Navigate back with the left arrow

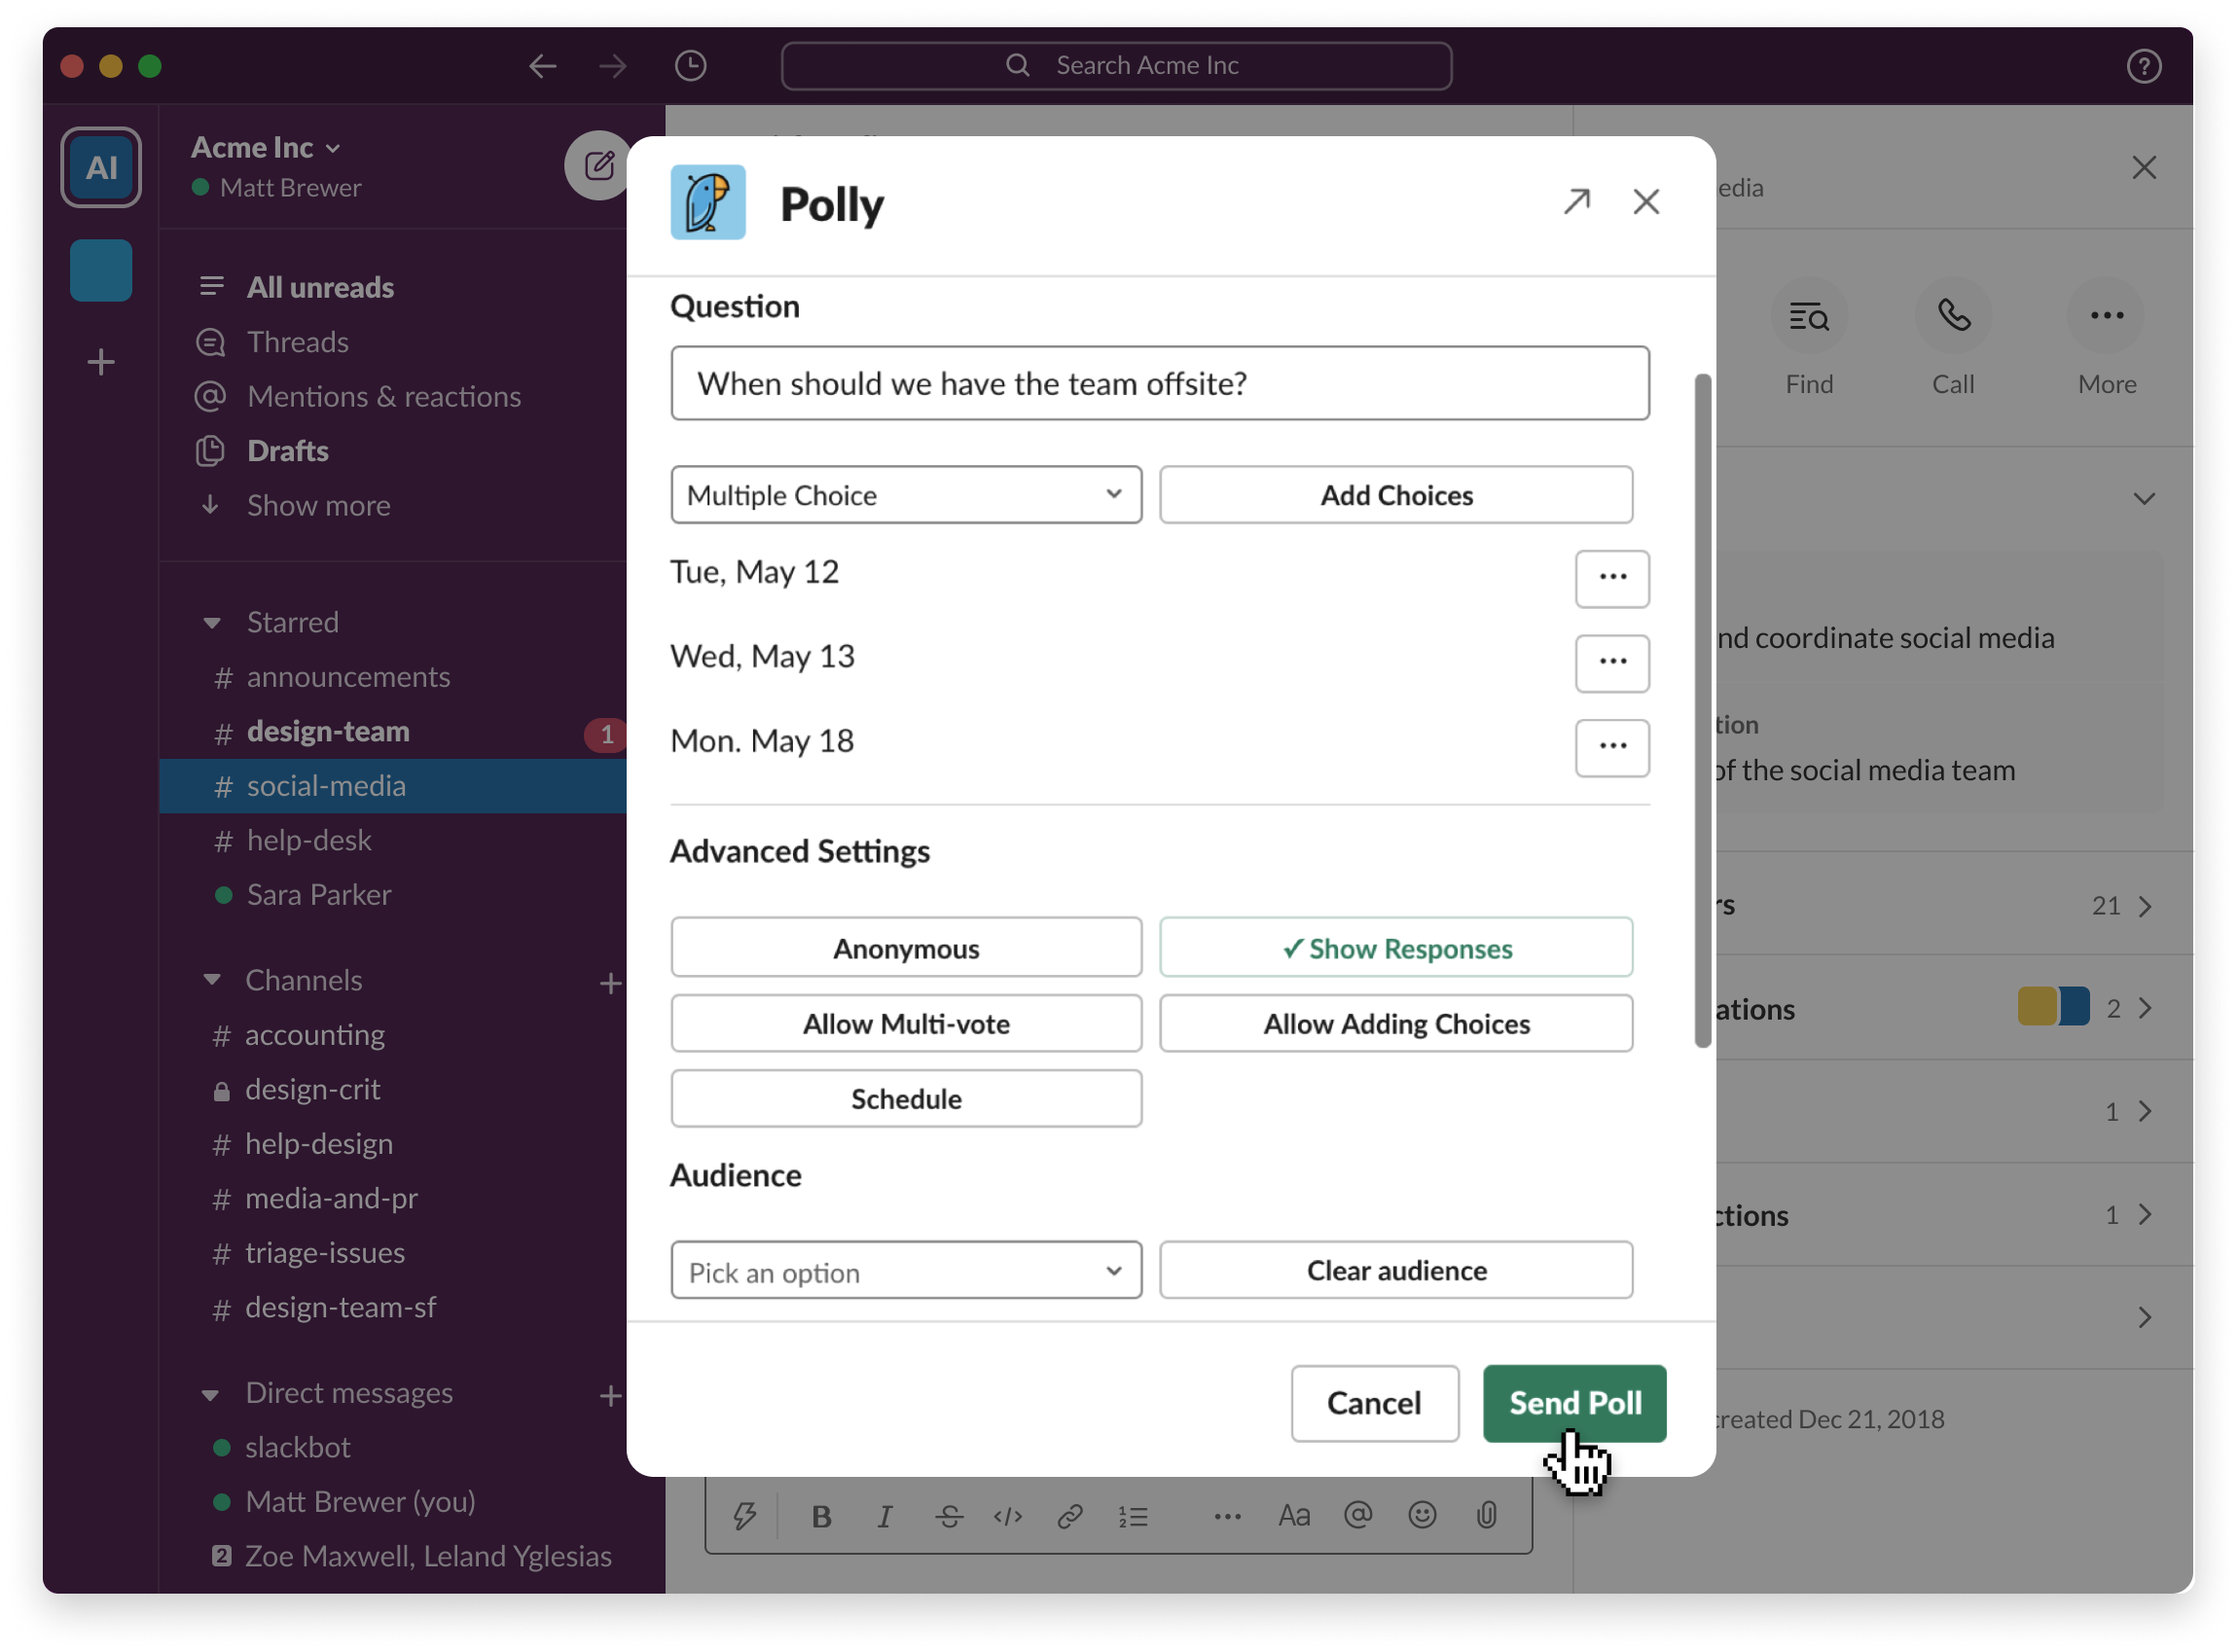pyautogui.click(x=543, y=66)
